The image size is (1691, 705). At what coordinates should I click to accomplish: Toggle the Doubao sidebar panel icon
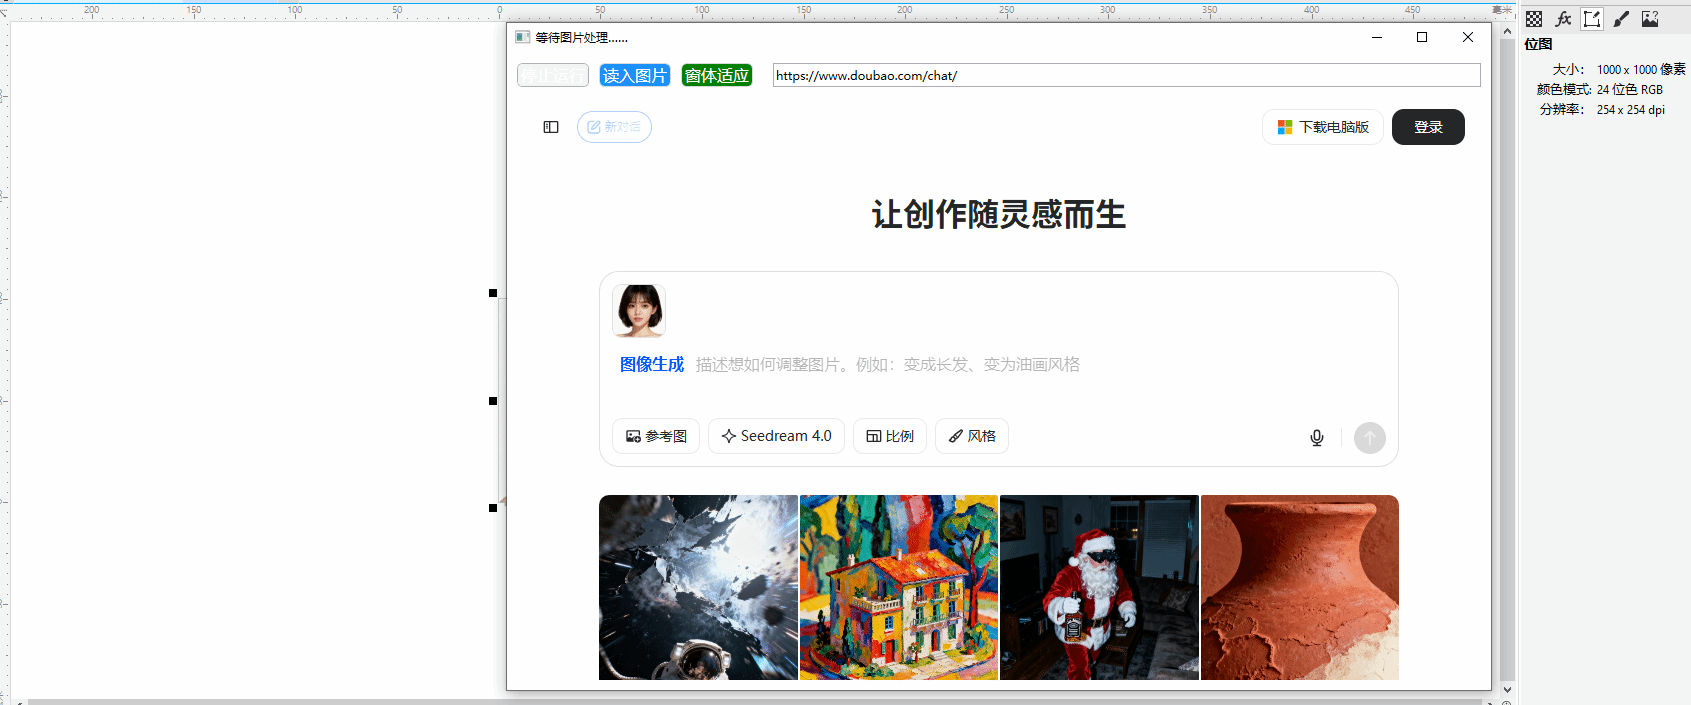click(551, 127)
